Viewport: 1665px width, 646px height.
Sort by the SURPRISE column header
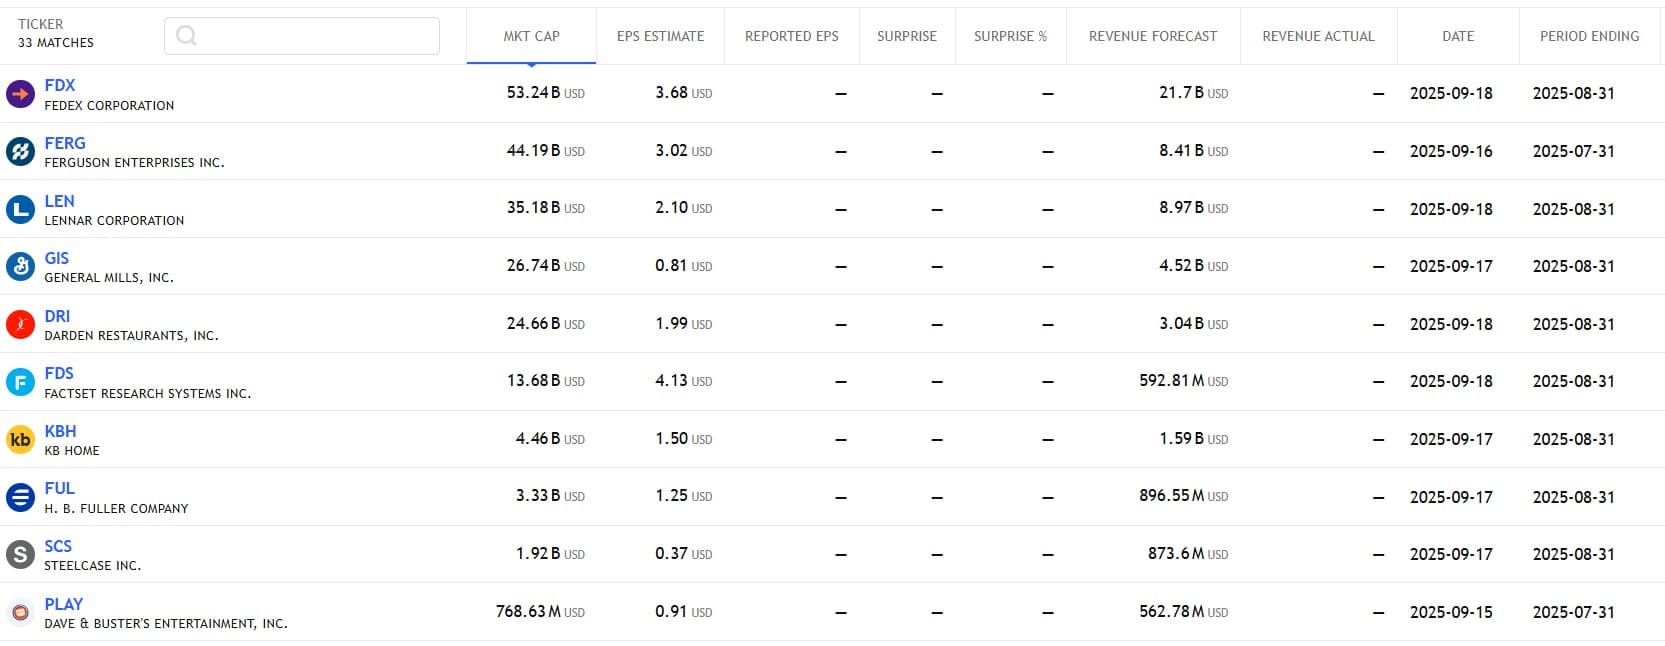click(907, 36)
